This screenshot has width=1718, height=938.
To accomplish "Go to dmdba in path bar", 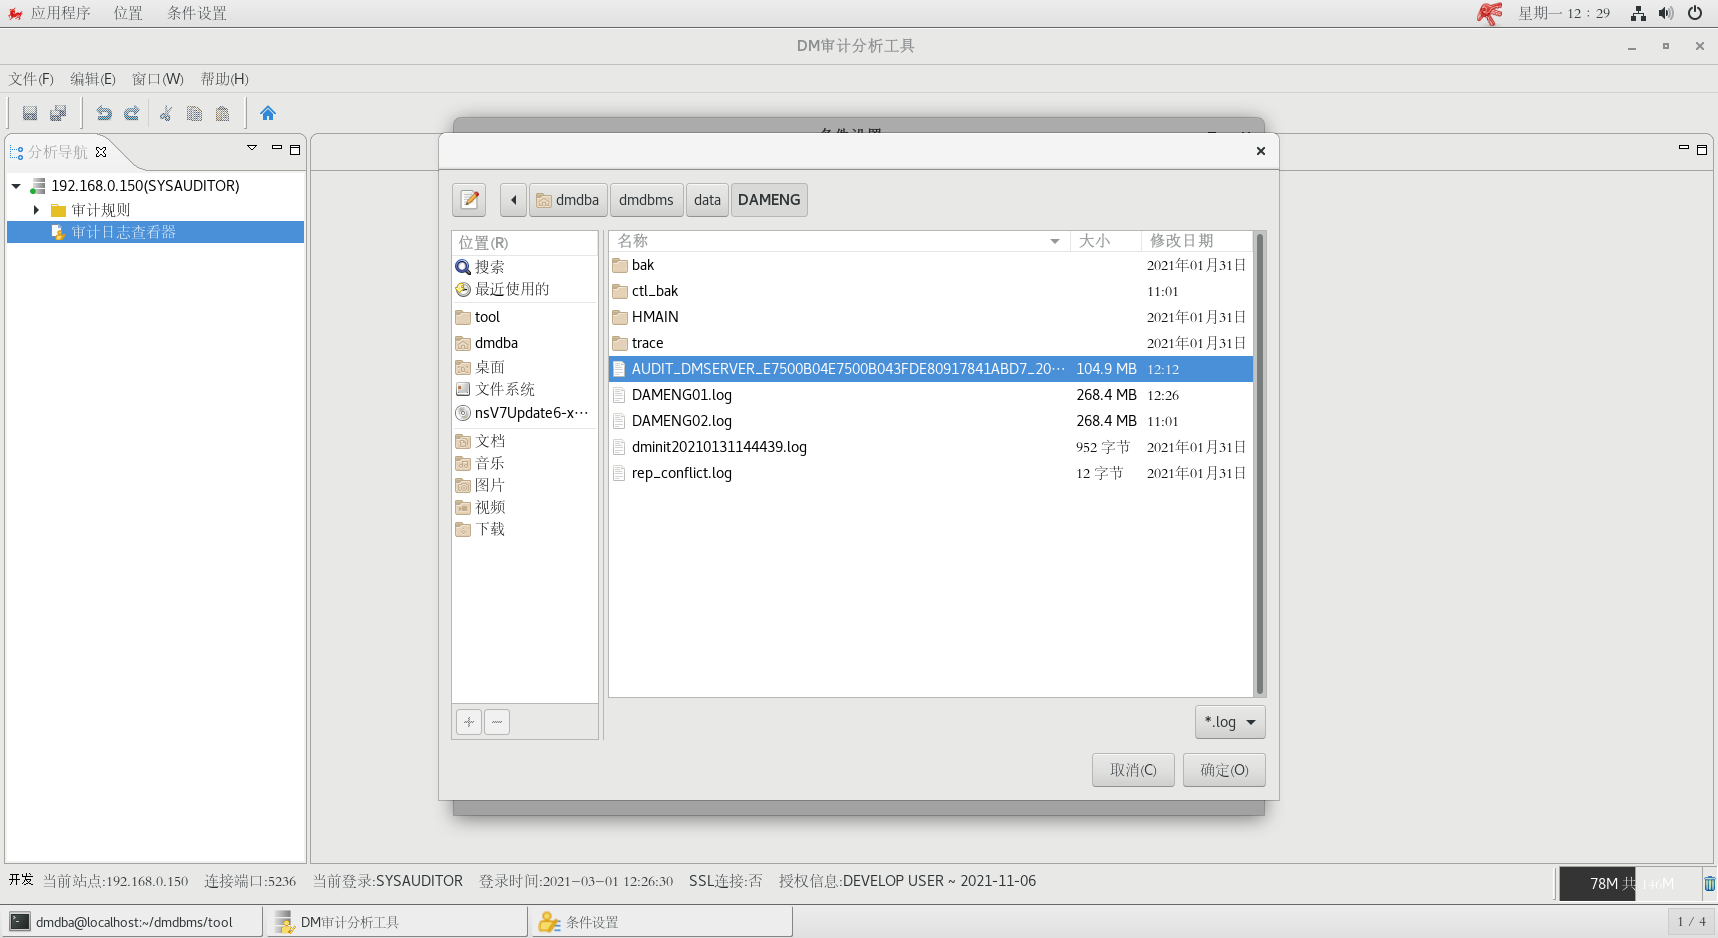I will click(x=568, y=200).
